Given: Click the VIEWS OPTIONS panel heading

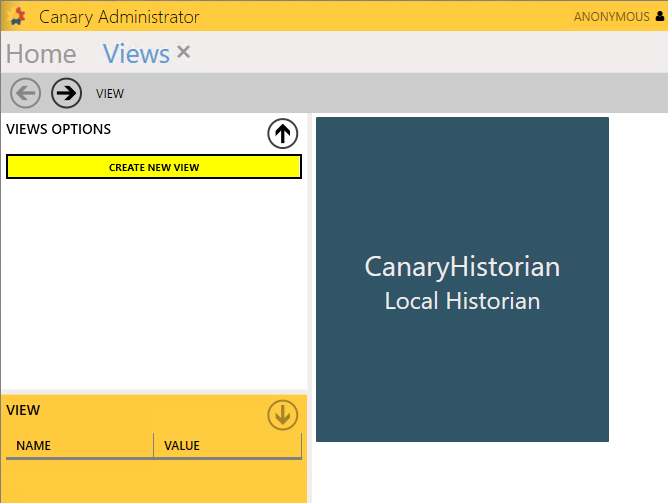Looking at the screenshot, I should 59,129.
